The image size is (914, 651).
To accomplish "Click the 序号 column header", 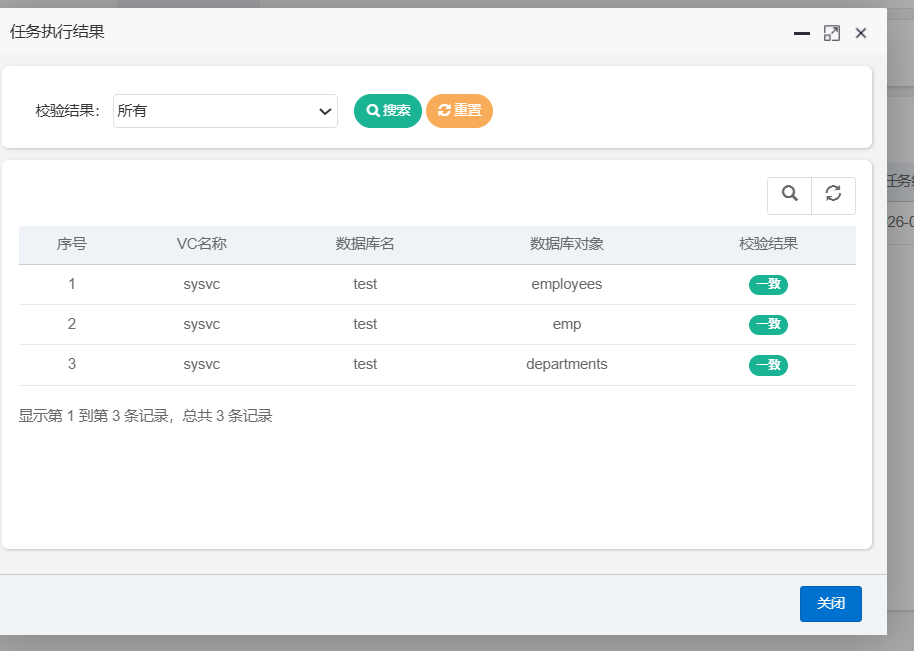I will 72,244.
